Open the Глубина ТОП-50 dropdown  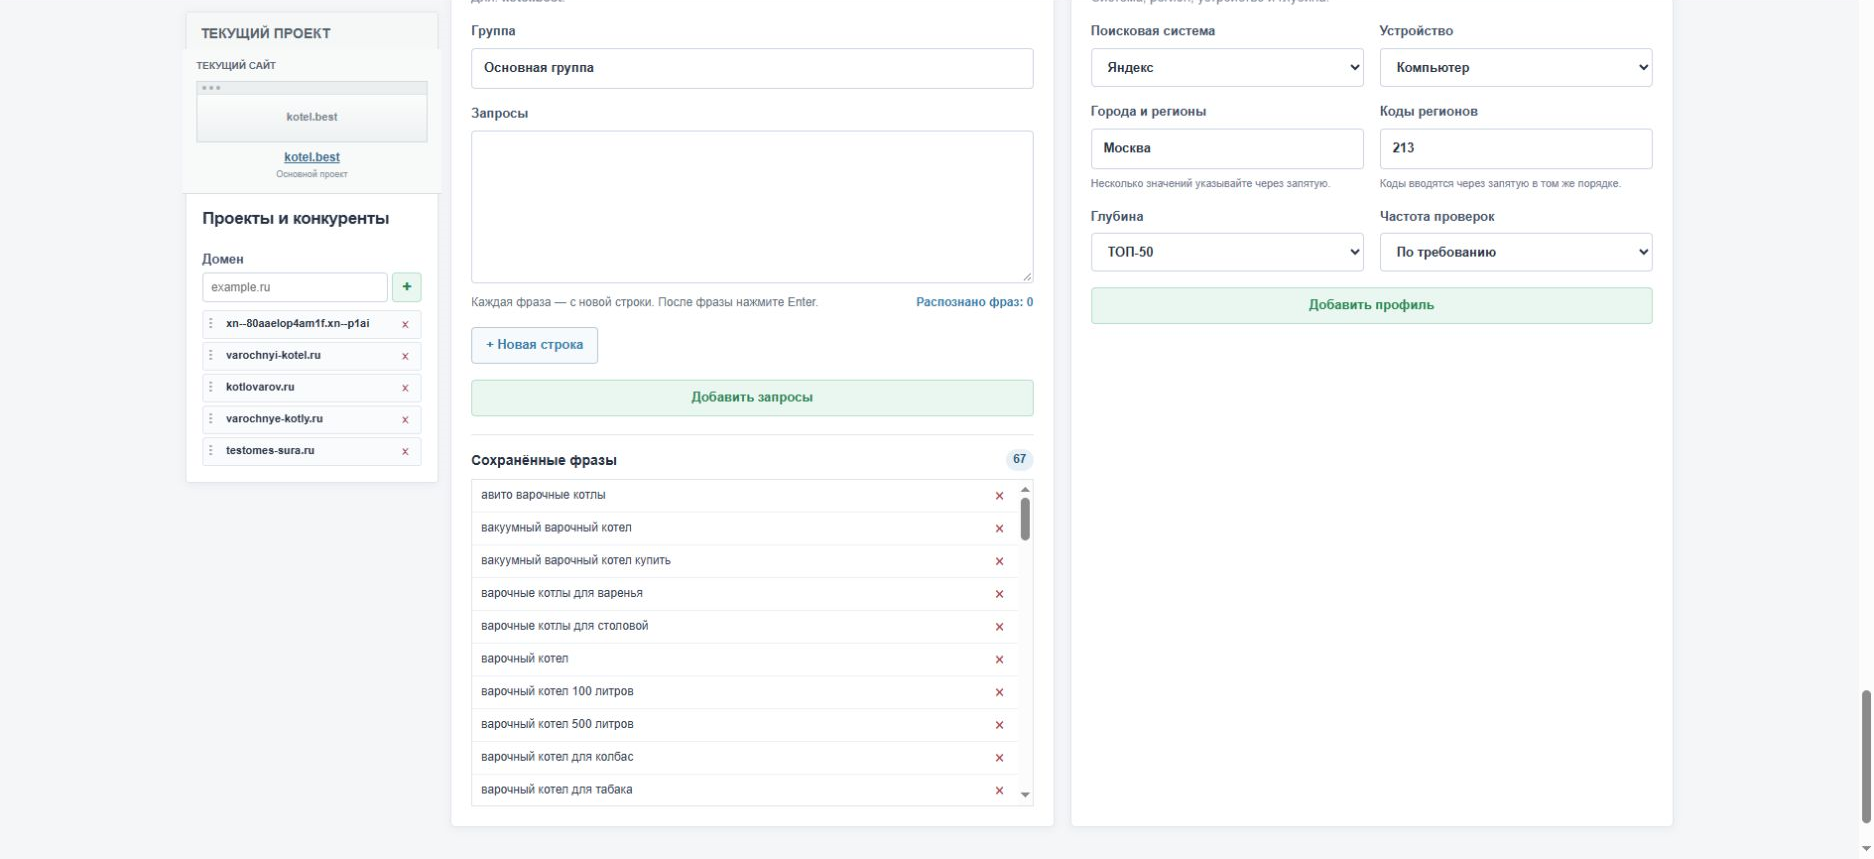tap(1227, 252)
